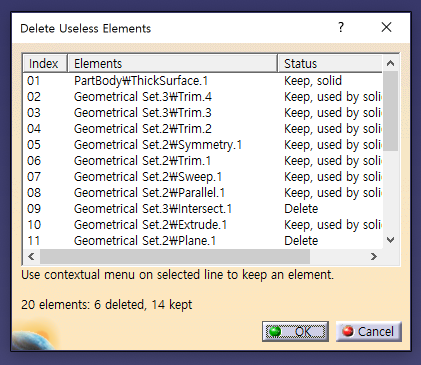The image size is (421, 365).
Task: Select row Geometrical Set.3\Trim.4
Action: coord(203,97)
